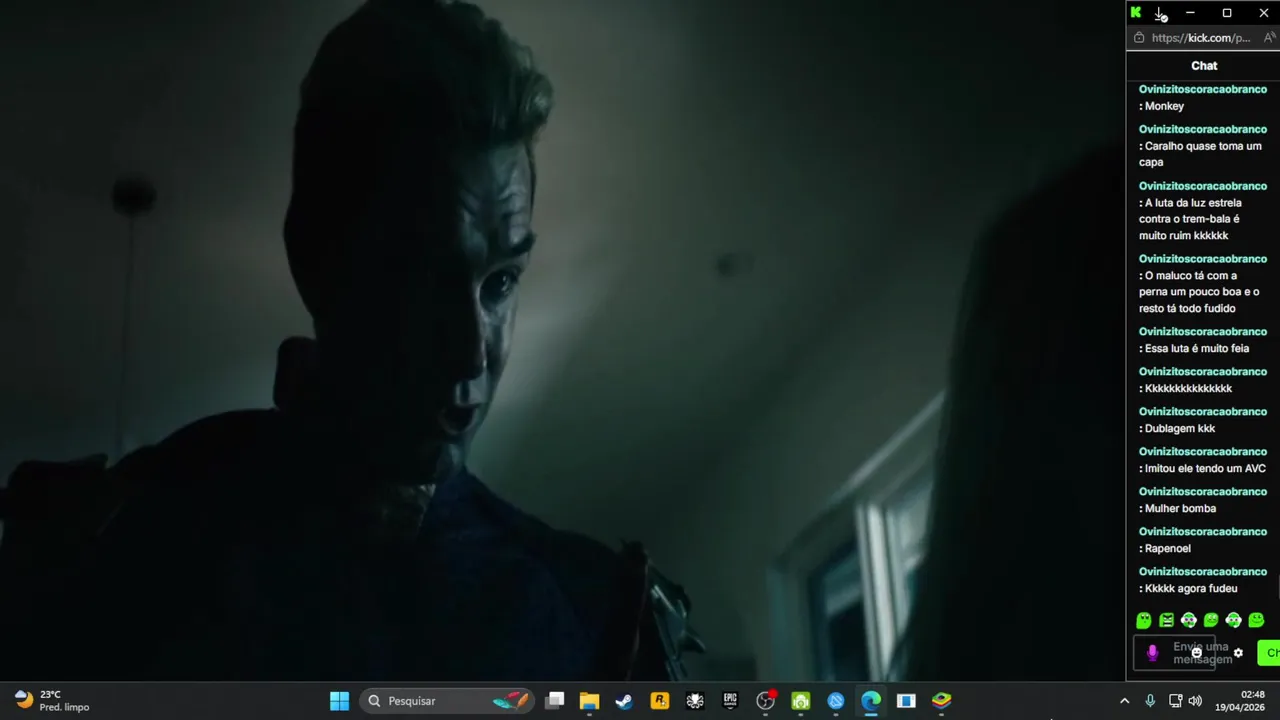
Task: Insert the third green headphones emote
Action: pos(1189,620)
